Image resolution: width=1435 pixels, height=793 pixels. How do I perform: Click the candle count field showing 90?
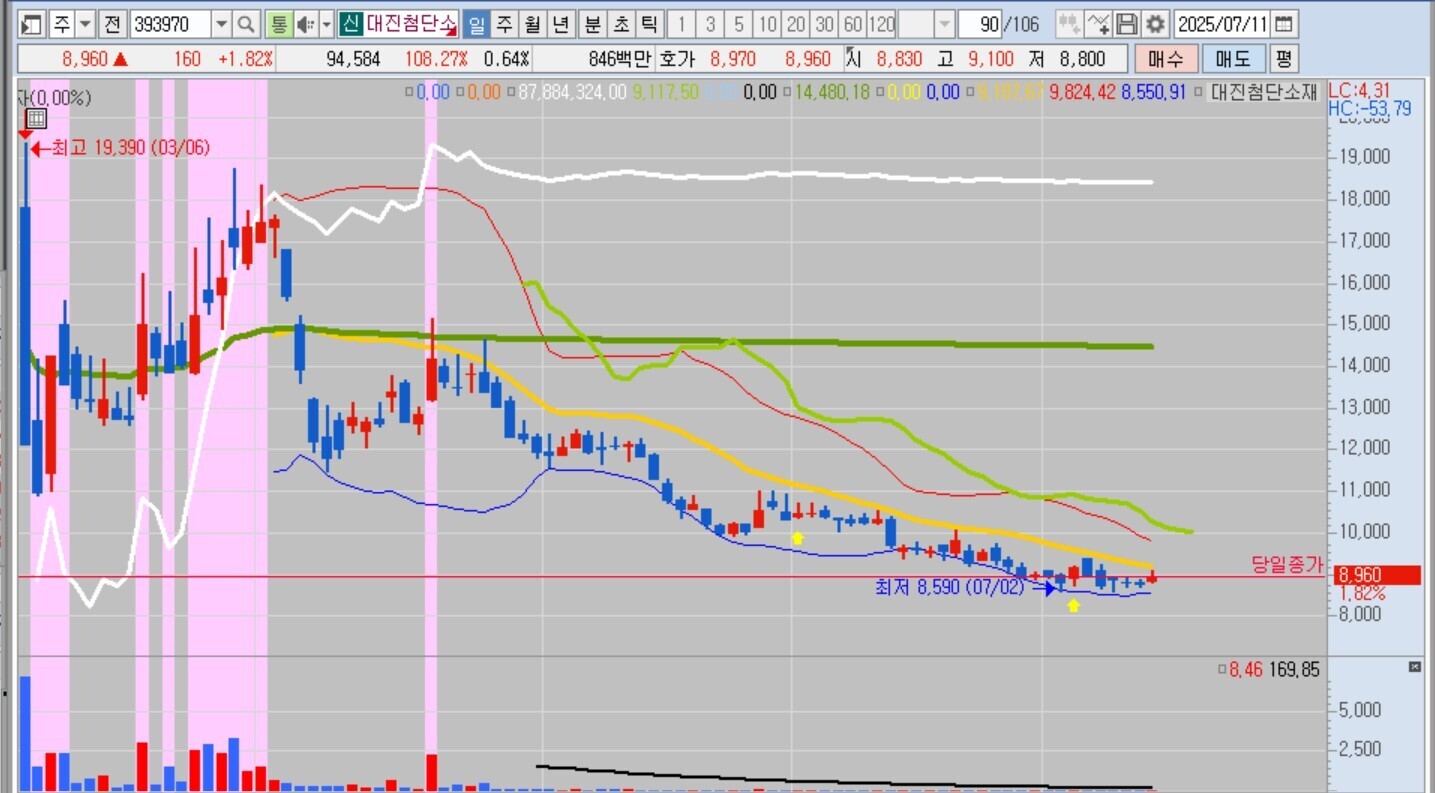980,24
